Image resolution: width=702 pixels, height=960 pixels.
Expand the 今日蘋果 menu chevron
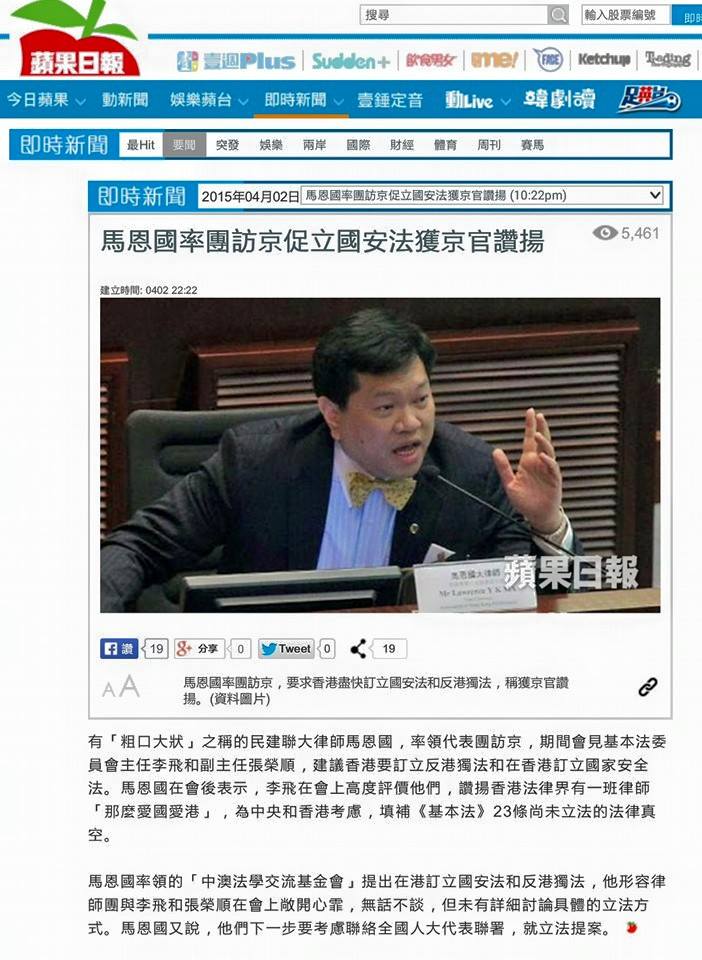click(80, 102)
